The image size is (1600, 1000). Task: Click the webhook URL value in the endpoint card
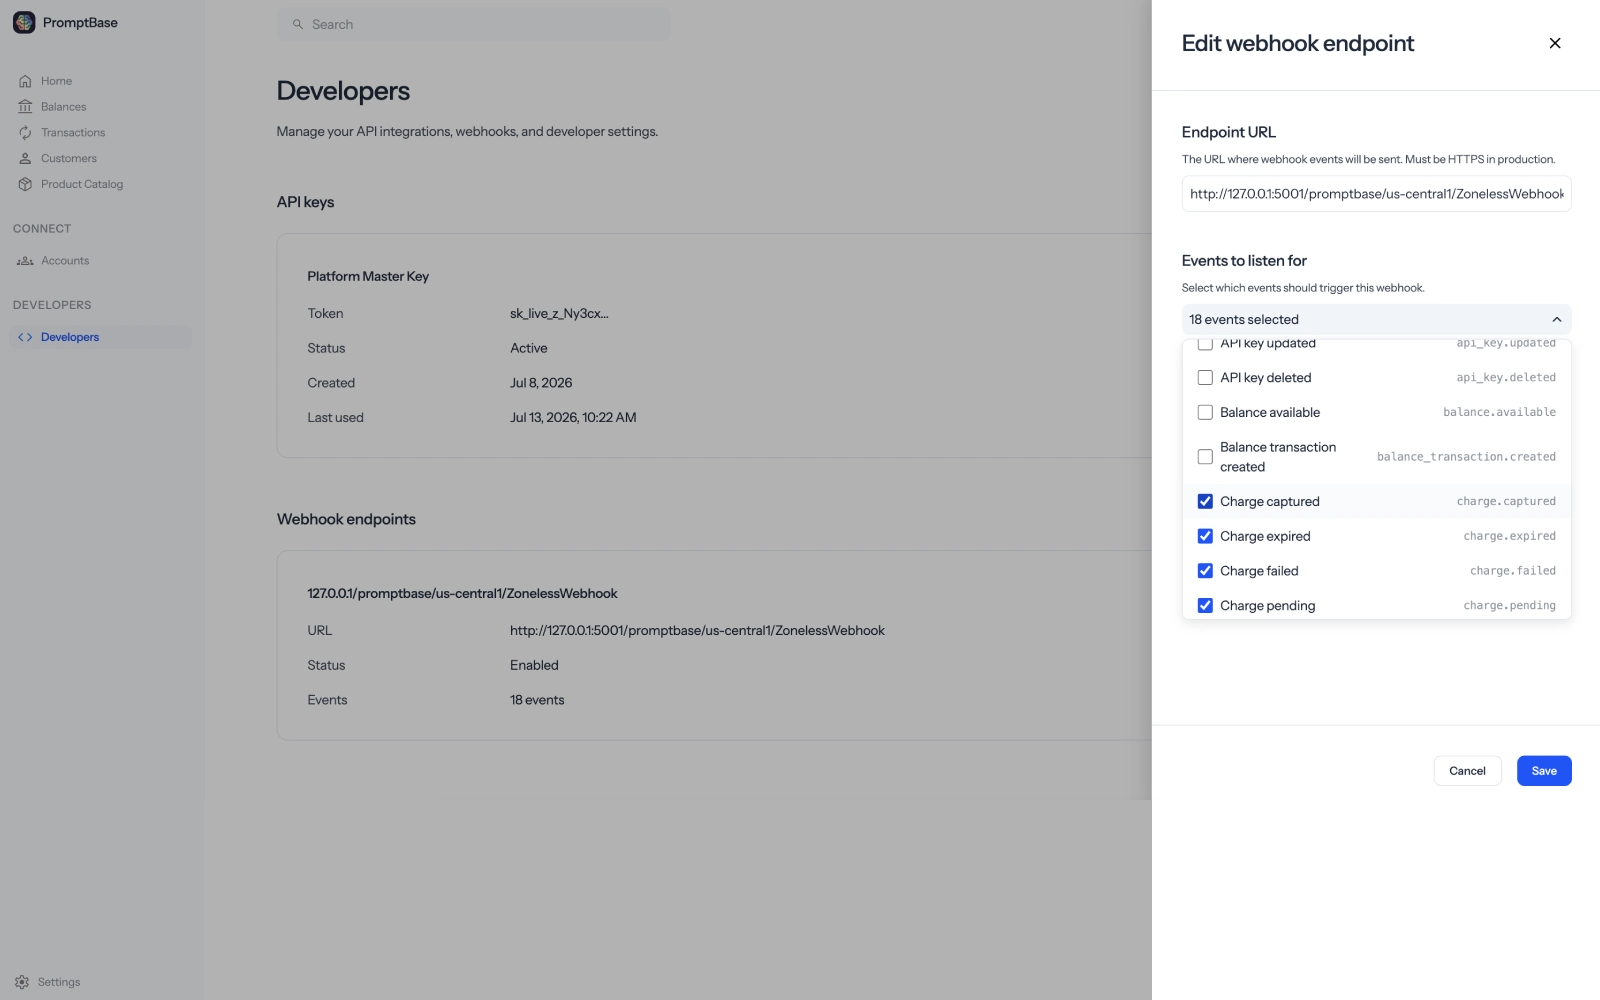point(697,631)
